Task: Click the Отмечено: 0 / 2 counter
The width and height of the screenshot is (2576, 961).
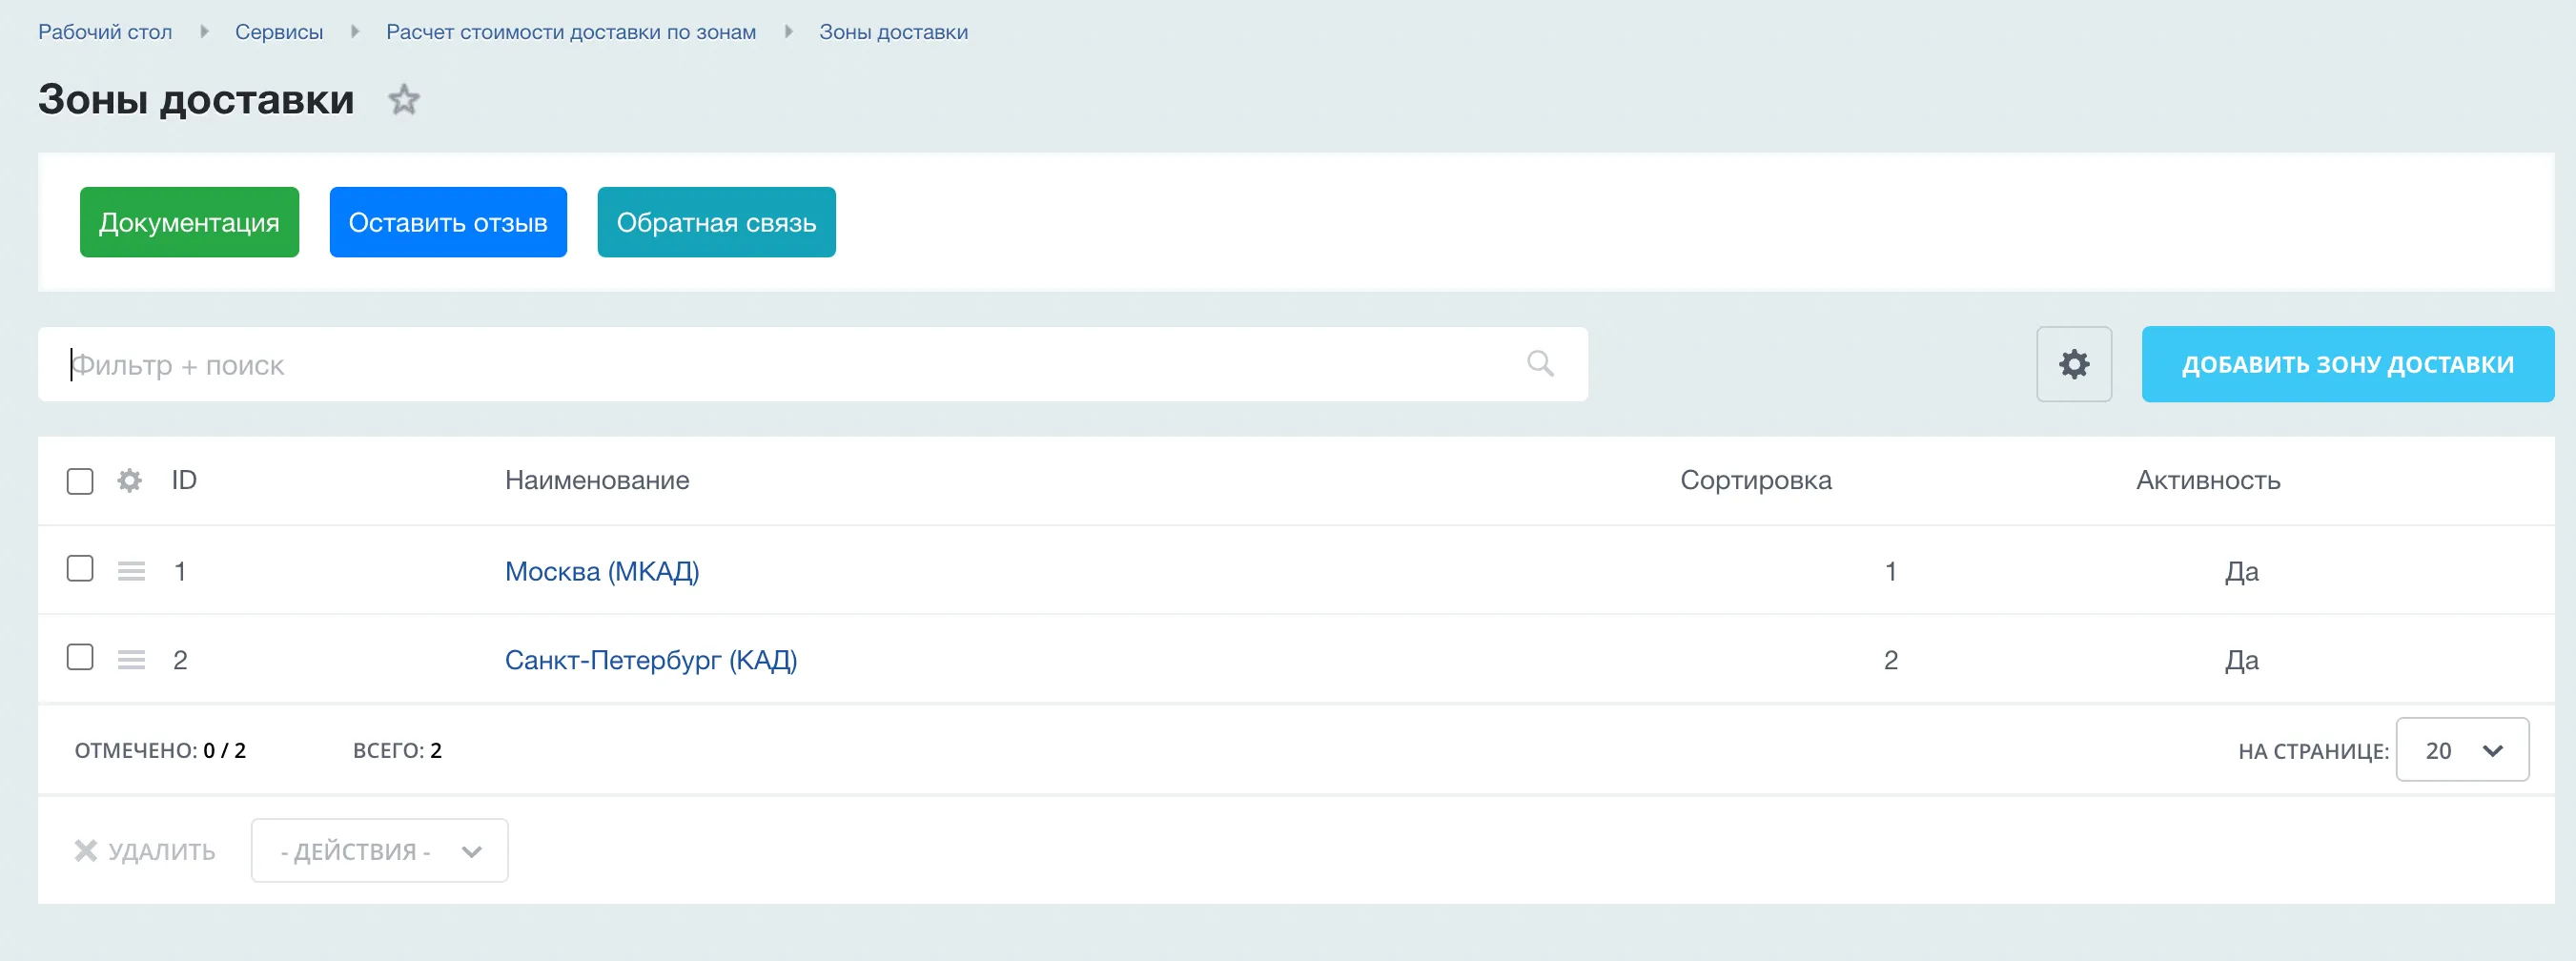Action: pyautogui.click(x=160, y=750)
